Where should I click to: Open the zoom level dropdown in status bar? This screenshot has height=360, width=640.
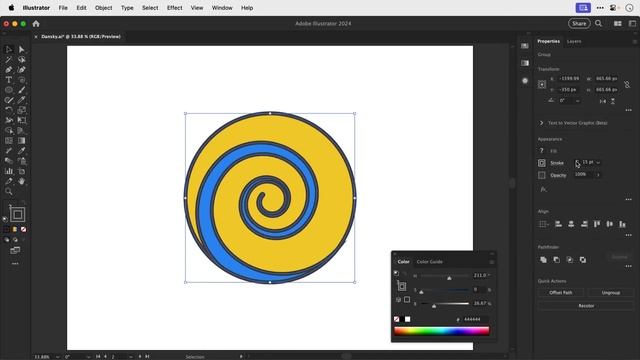click(57, 357)
